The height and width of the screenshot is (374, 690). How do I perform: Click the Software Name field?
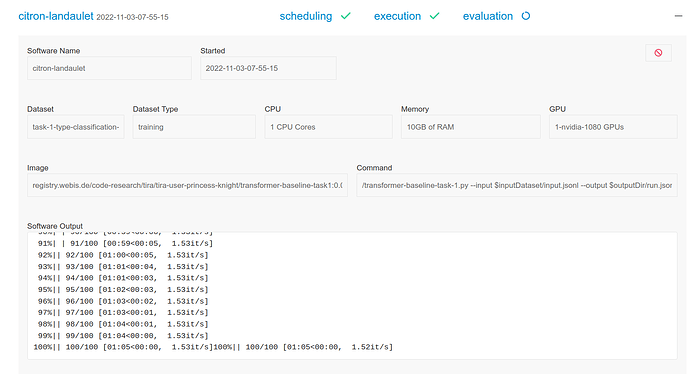tap(109, 68)
